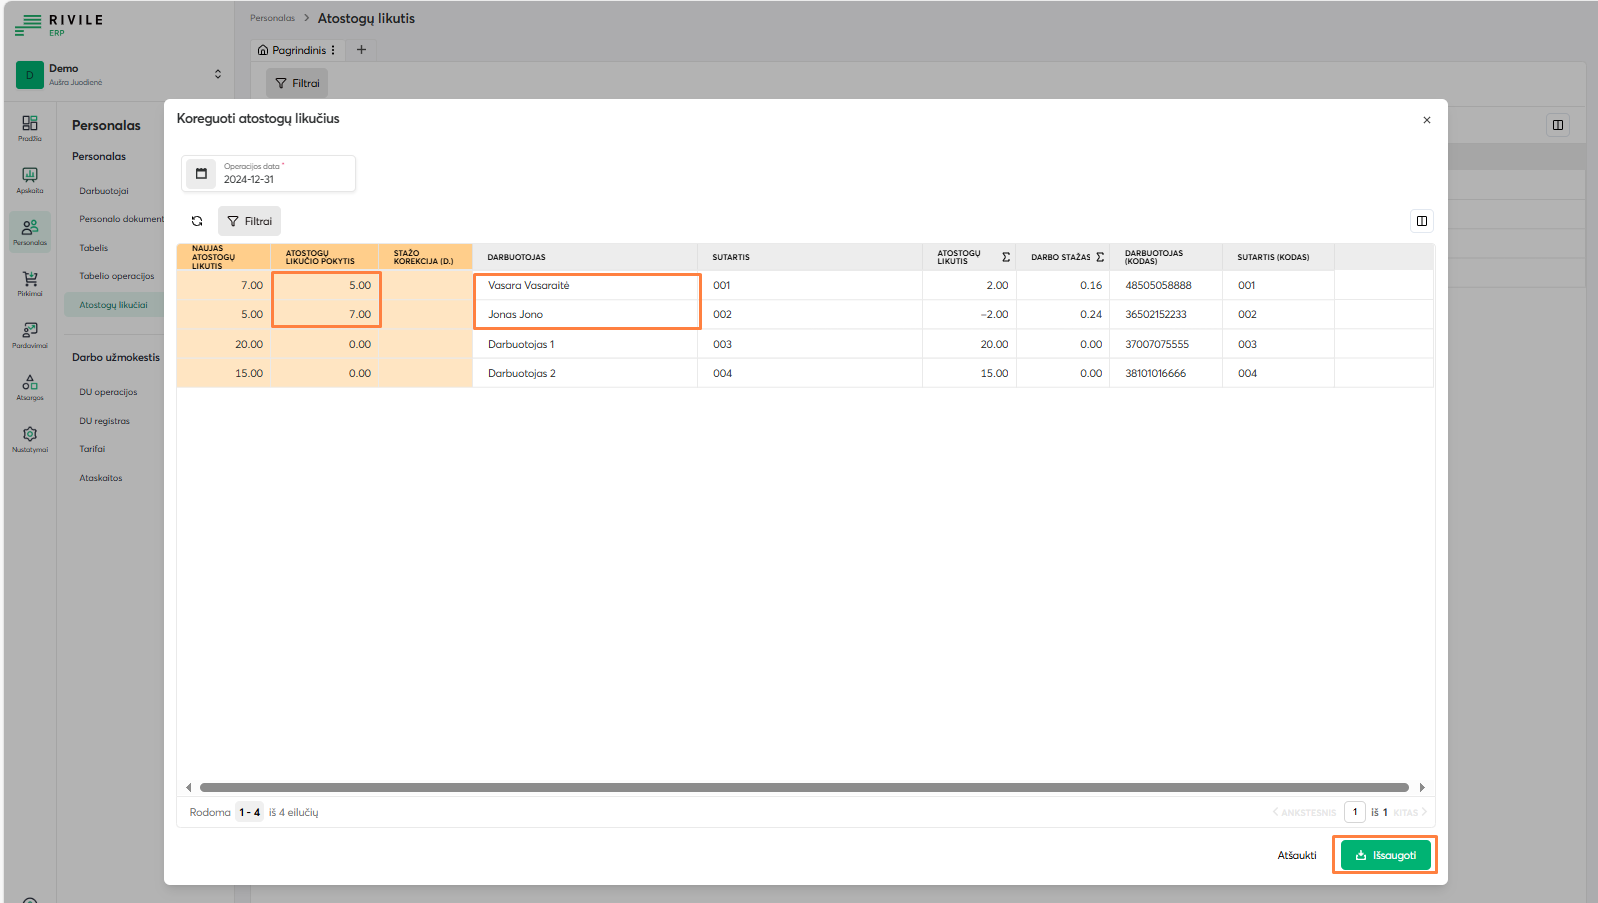This screenshot has width=1598, height=903.
Task: Click the scroll left arrow of the table
Action: 188,787
